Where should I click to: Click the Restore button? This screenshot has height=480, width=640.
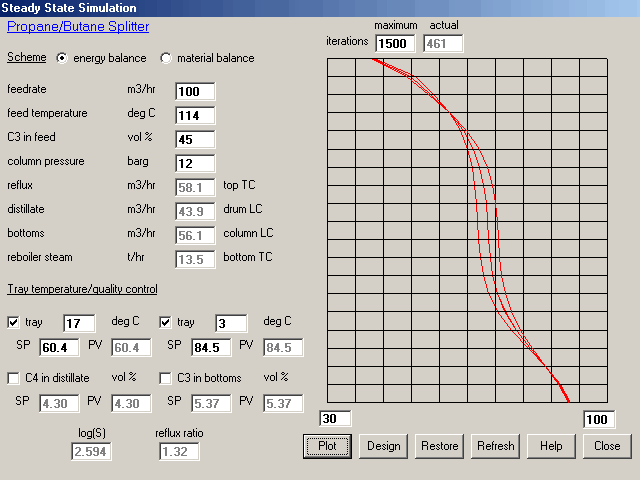(x=439, y=446)
